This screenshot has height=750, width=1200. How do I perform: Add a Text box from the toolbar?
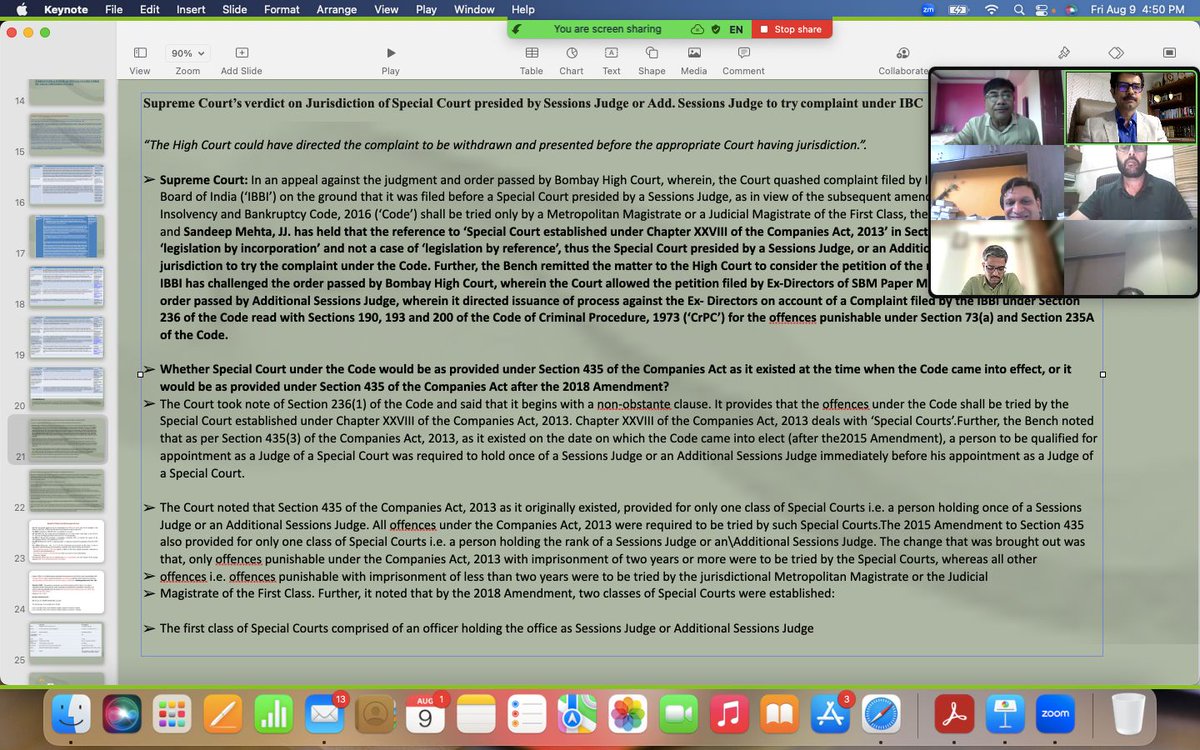click(x=611, y=60)
